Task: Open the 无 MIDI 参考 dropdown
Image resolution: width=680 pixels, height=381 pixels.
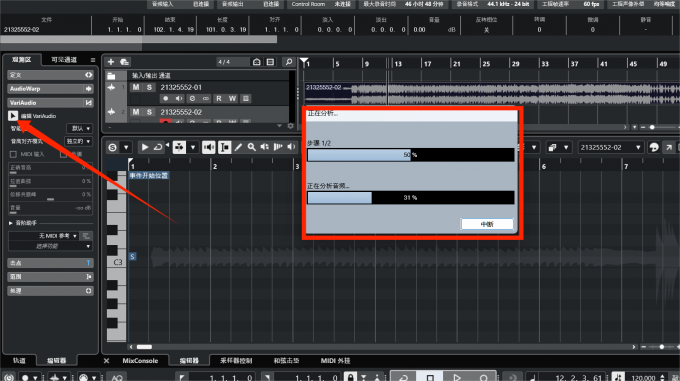Action: pyautogui.click(x=43, y=236)
